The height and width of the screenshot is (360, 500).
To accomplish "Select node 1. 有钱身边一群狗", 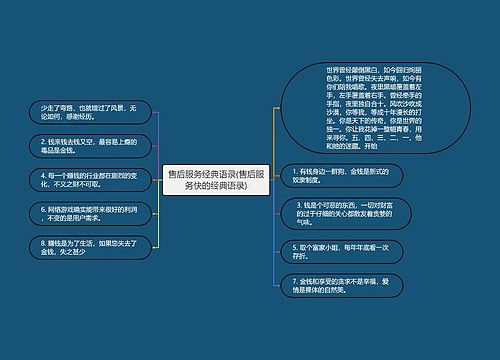I will (x=342, y=176).
